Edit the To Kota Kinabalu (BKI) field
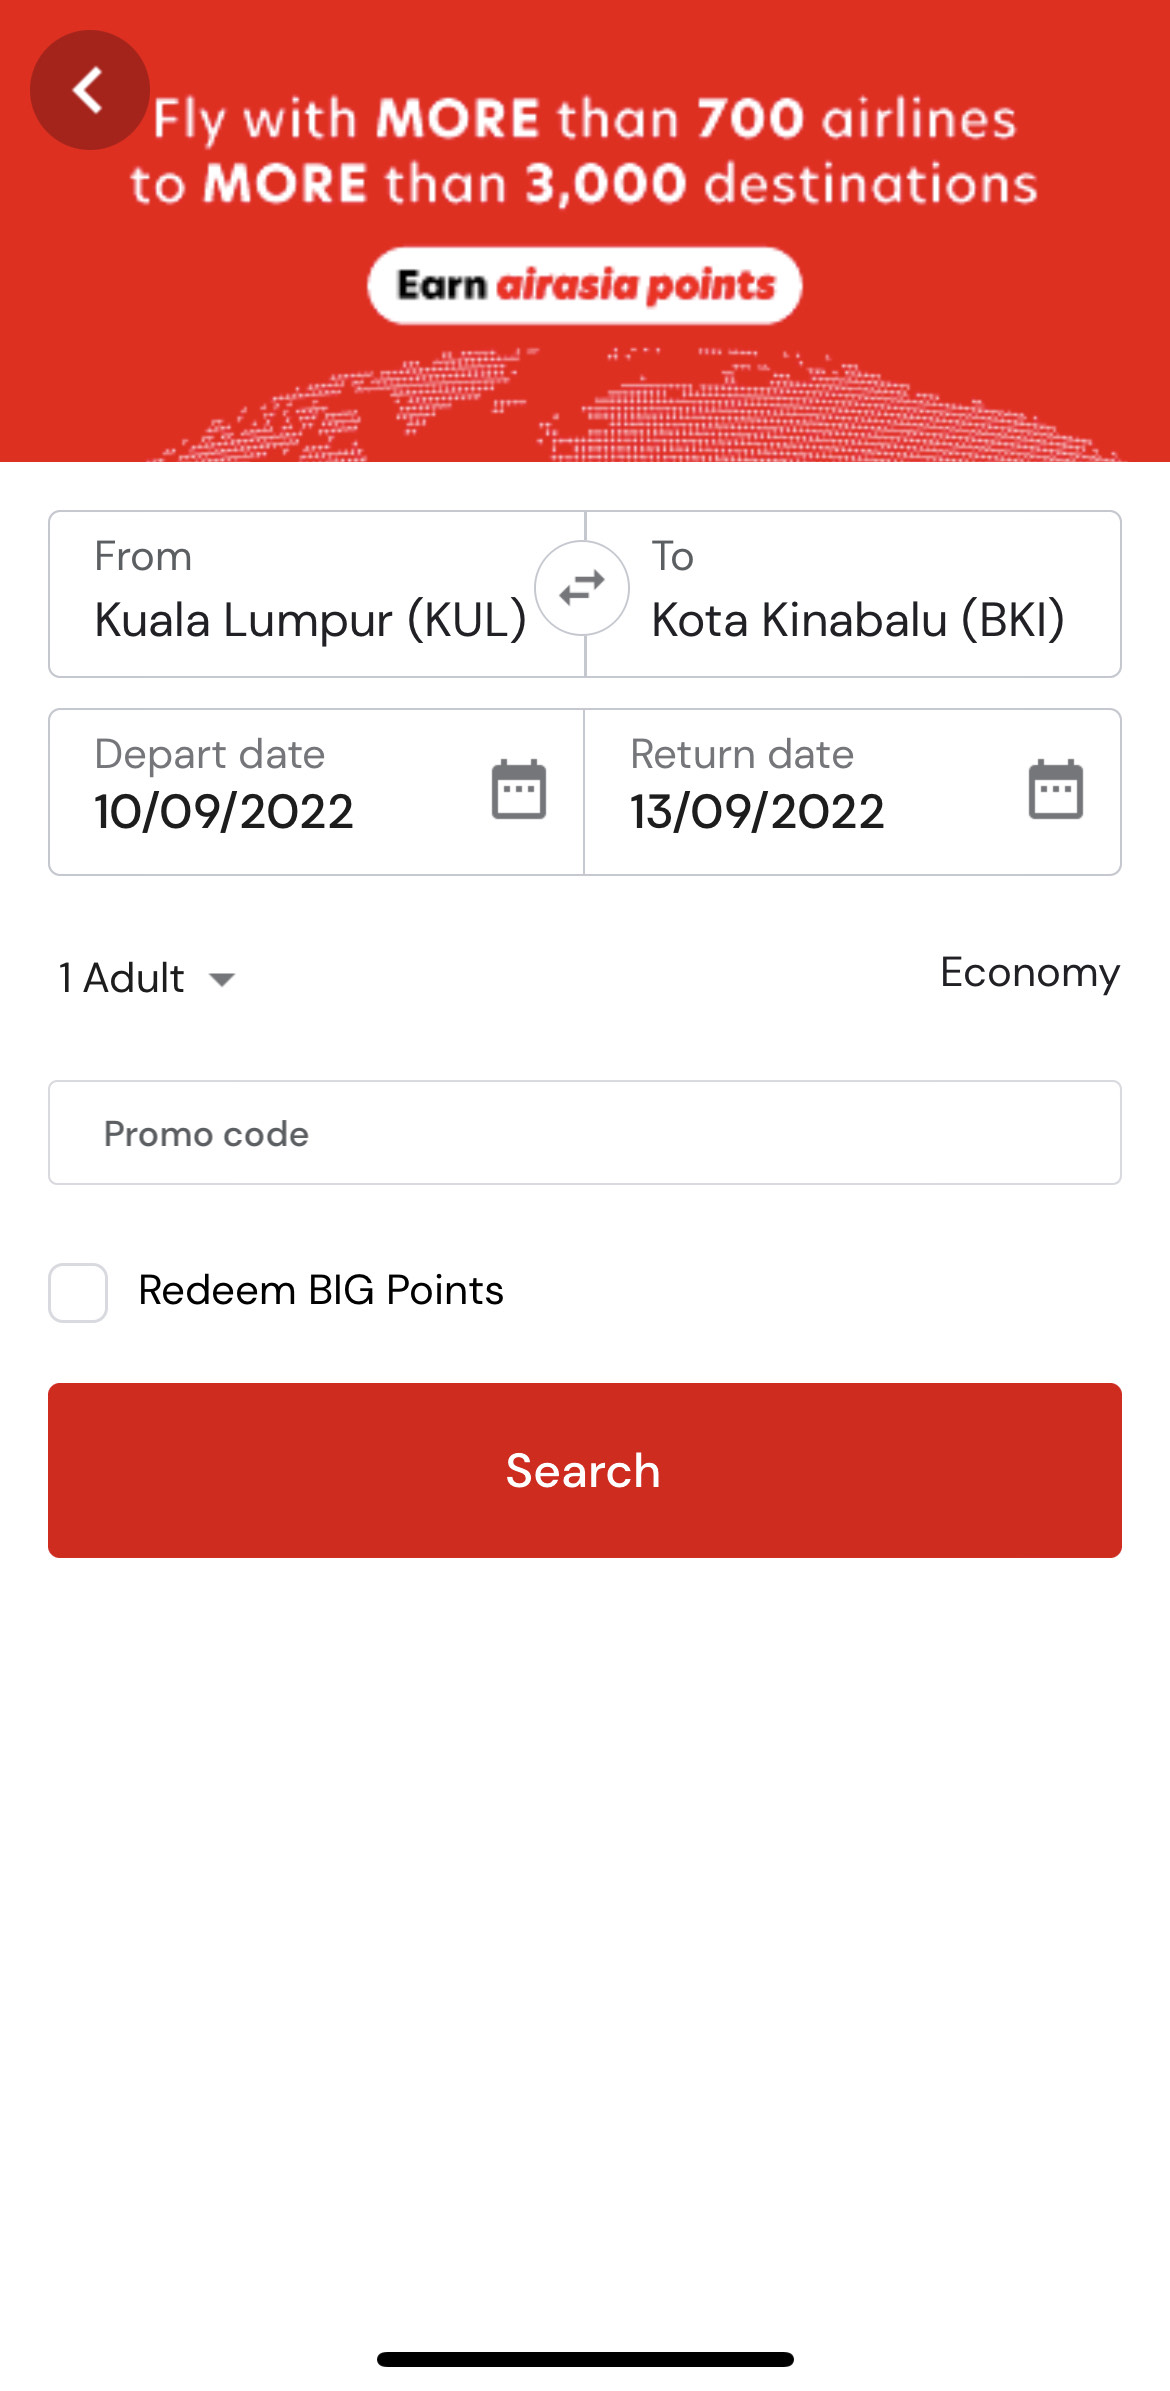 (853, 594)
